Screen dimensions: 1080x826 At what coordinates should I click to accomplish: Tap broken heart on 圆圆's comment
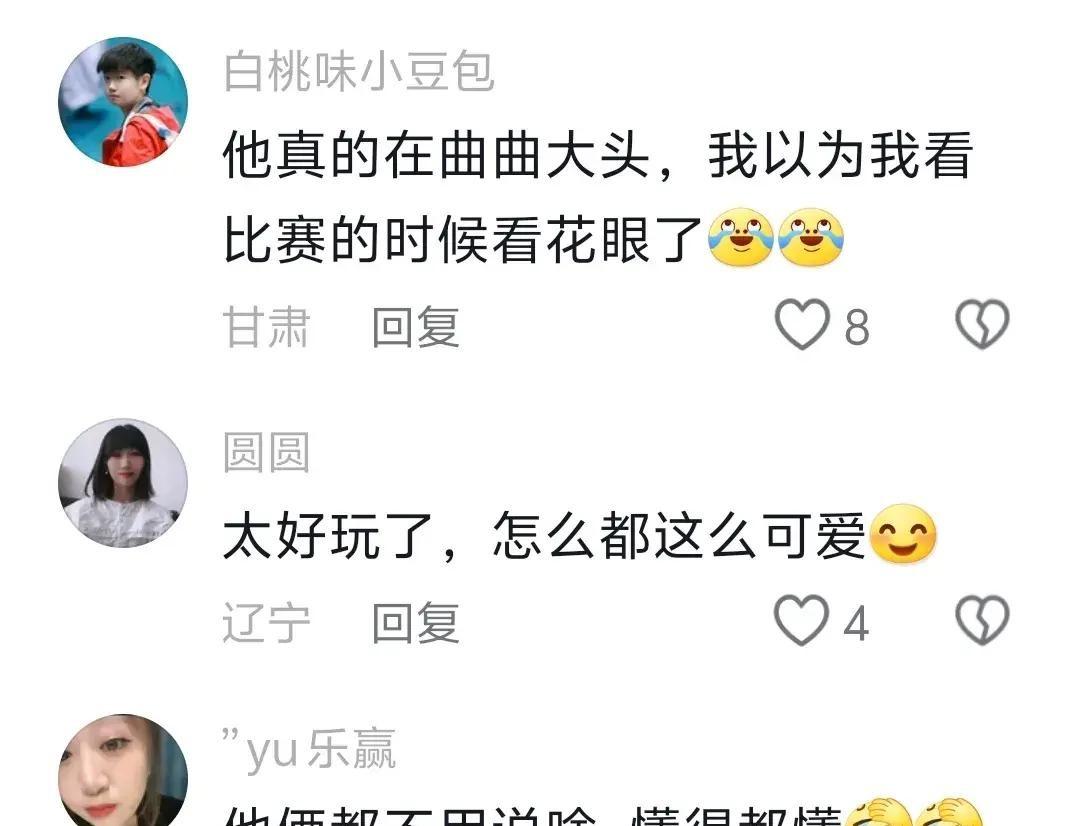982,621
